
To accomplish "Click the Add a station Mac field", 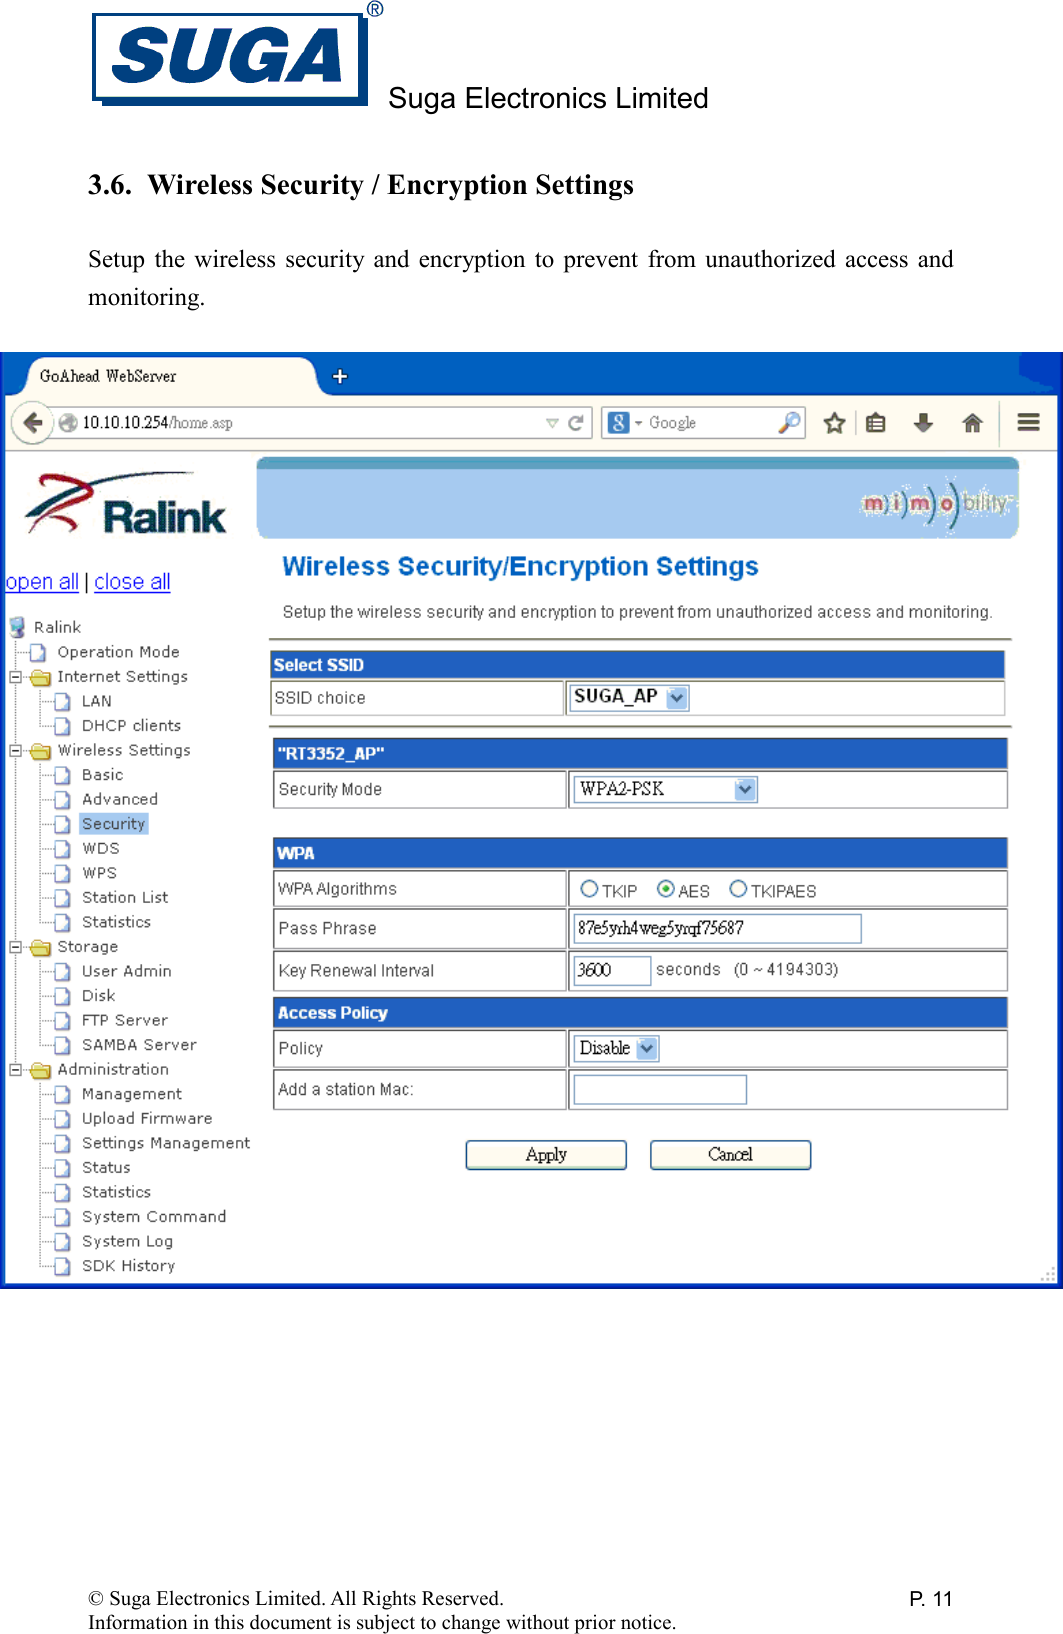I will coord(660,1089).
